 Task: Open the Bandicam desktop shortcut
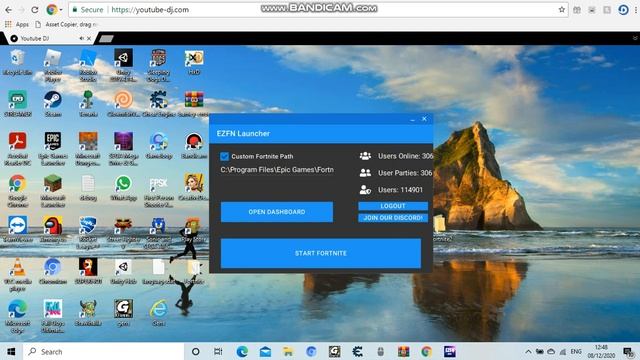coord(194,146)
